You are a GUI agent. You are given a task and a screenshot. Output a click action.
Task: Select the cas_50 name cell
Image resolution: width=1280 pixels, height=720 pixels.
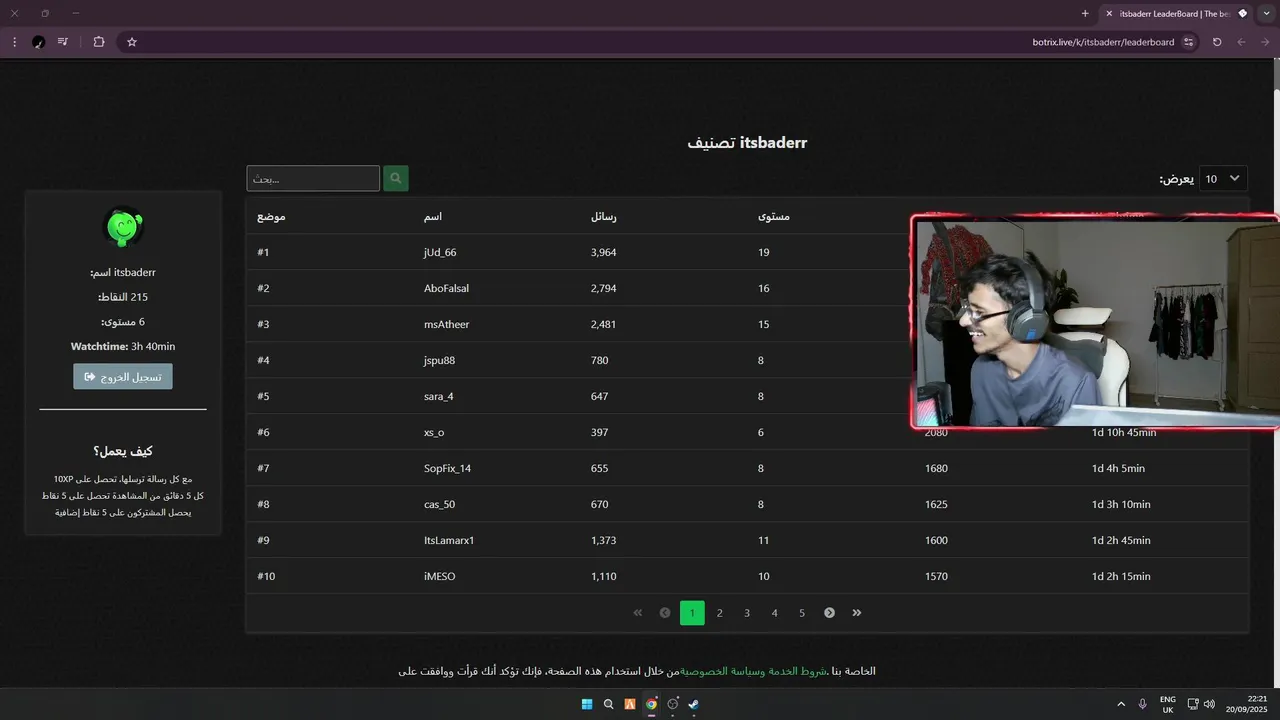[439, 504]
